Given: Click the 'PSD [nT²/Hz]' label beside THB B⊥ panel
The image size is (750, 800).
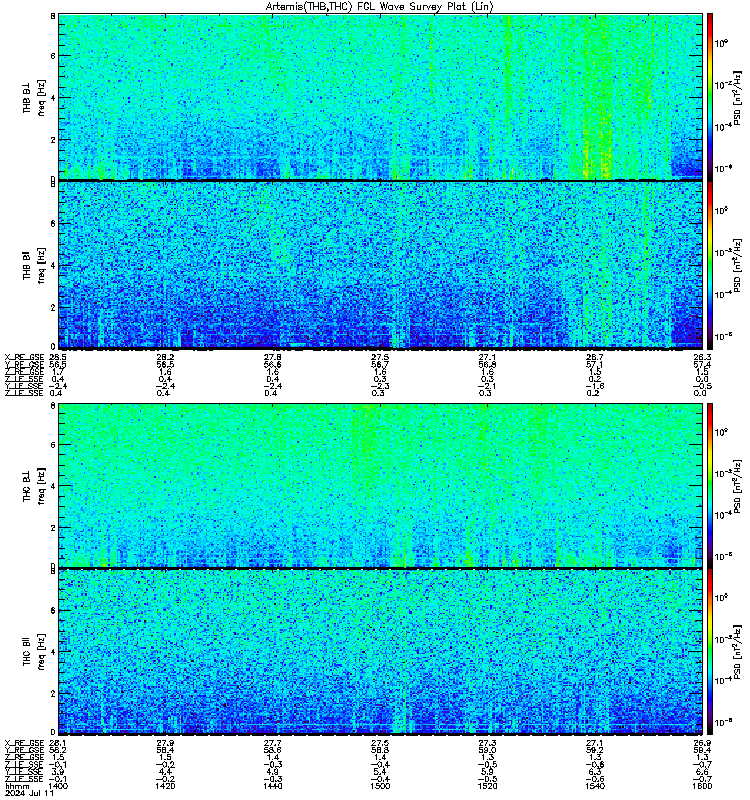Looking at the screenshot, I should click(x=737, y=97).
